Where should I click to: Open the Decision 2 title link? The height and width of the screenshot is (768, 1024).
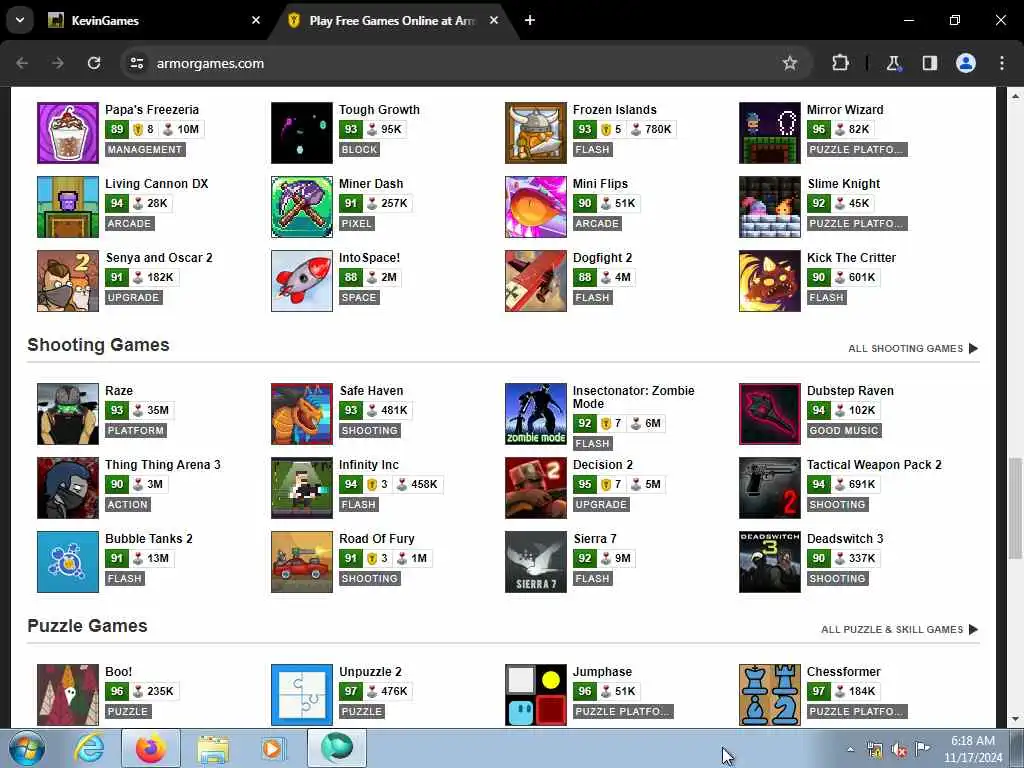603,465
